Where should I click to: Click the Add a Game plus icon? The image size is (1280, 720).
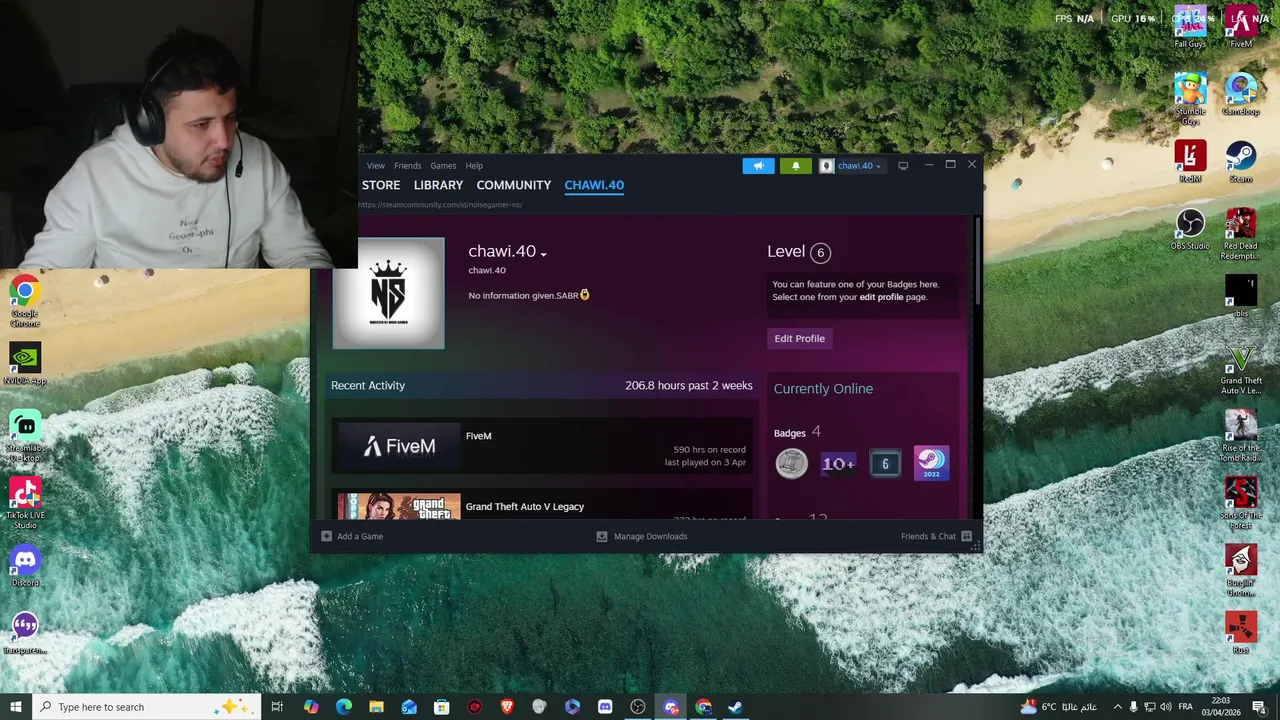coord(326,536)
